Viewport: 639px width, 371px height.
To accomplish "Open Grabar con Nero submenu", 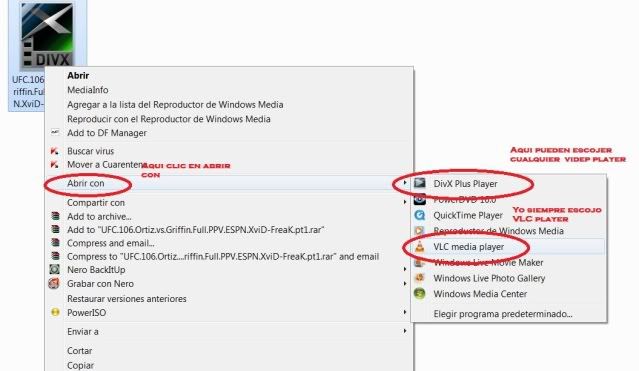I will click(100, 284).
